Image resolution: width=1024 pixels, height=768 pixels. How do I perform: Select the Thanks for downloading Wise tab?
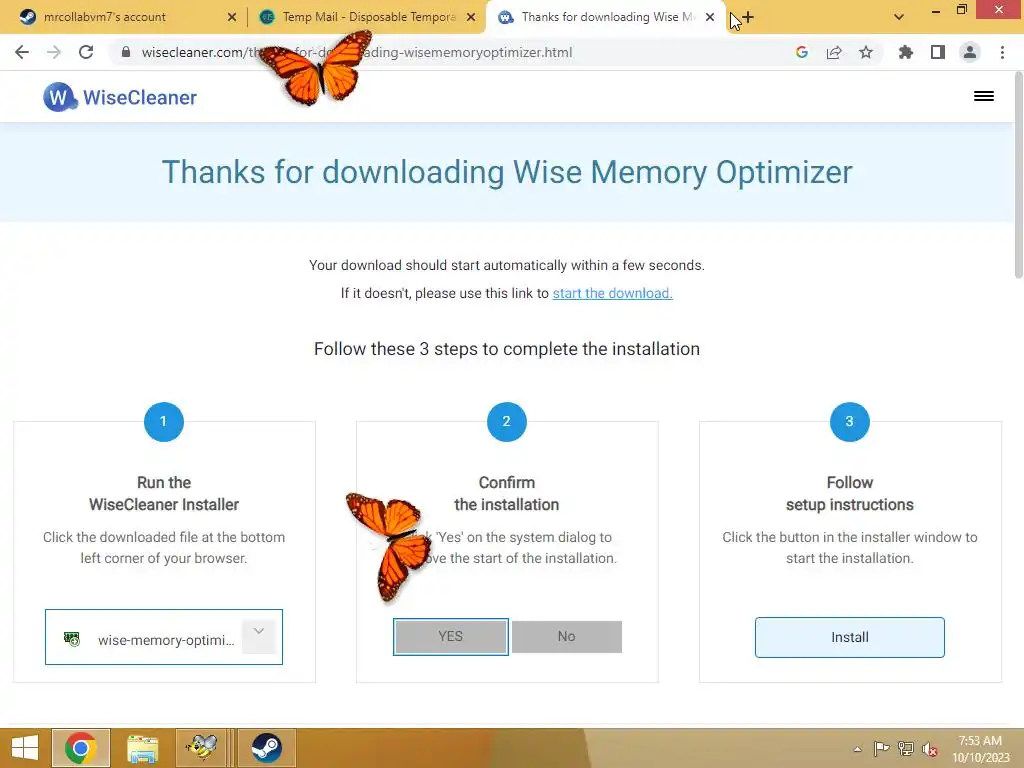point(606,18)
